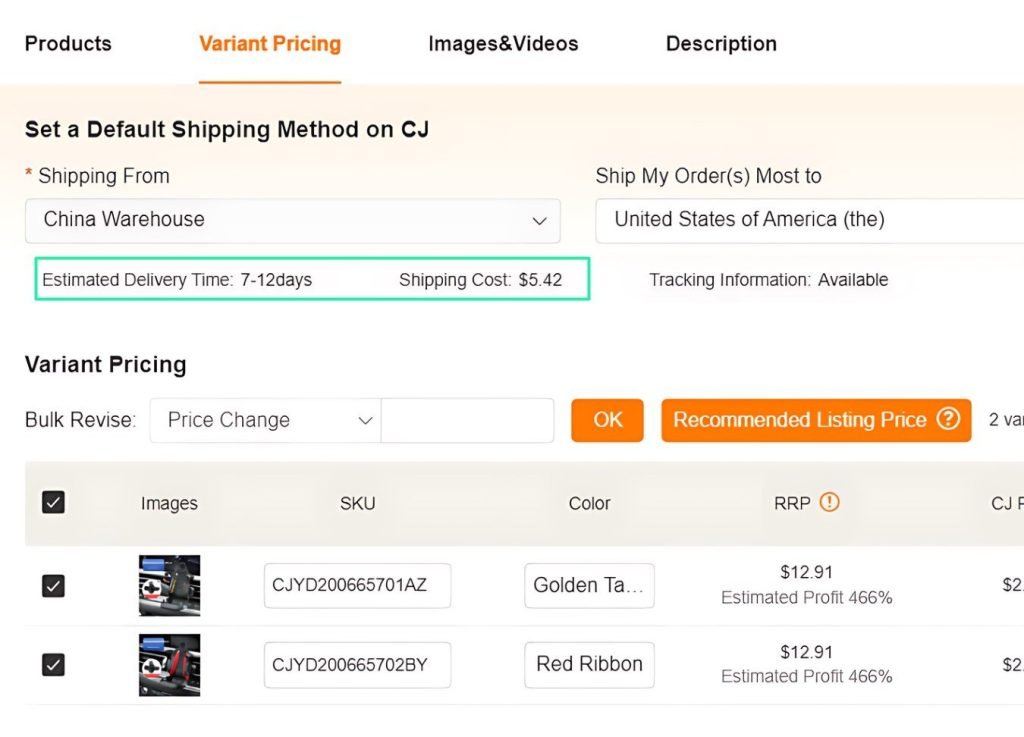Open the Golden Tassel variant product image
The width and height of the screenshot is (1024, 737).
(x=169, y=585)
